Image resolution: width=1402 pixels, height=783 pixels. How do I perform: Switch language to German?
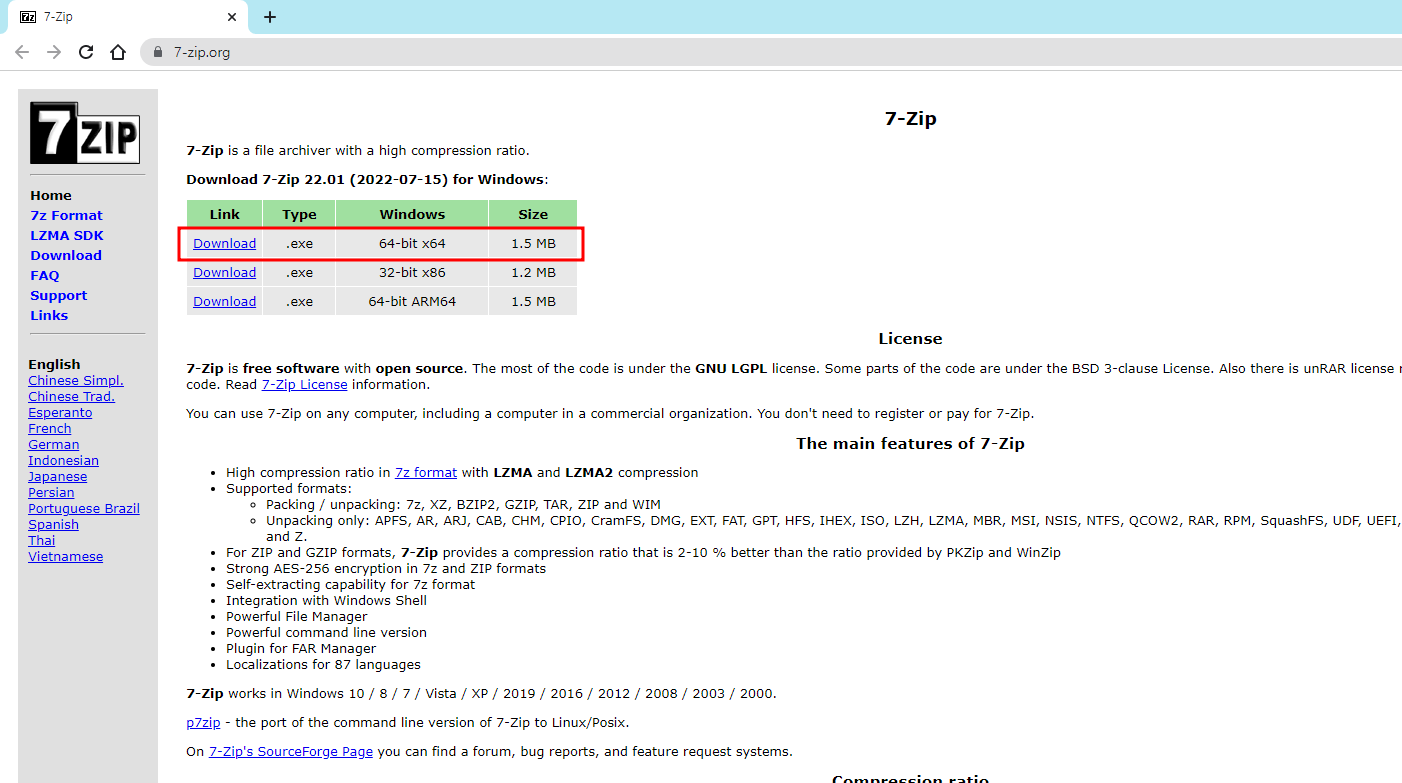pyautogui.click(x=54, y=445)
